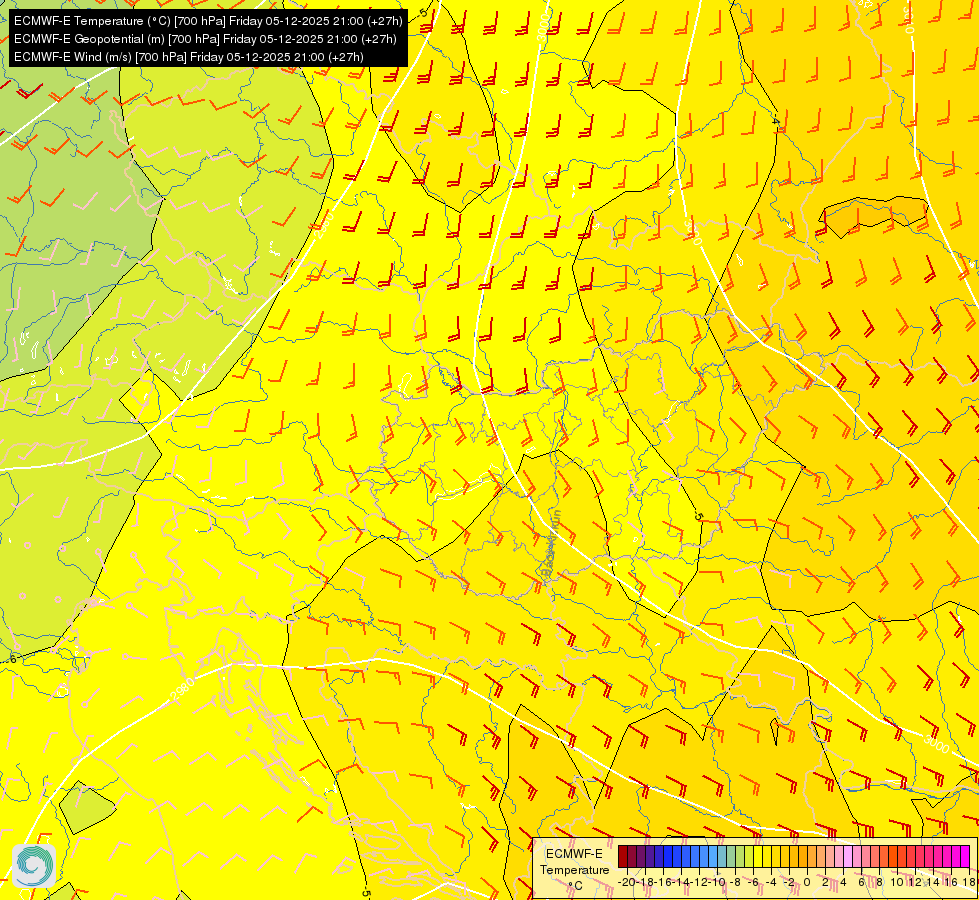Click the legend tick label -18
The image size is (979, 900).
[645, 882]
